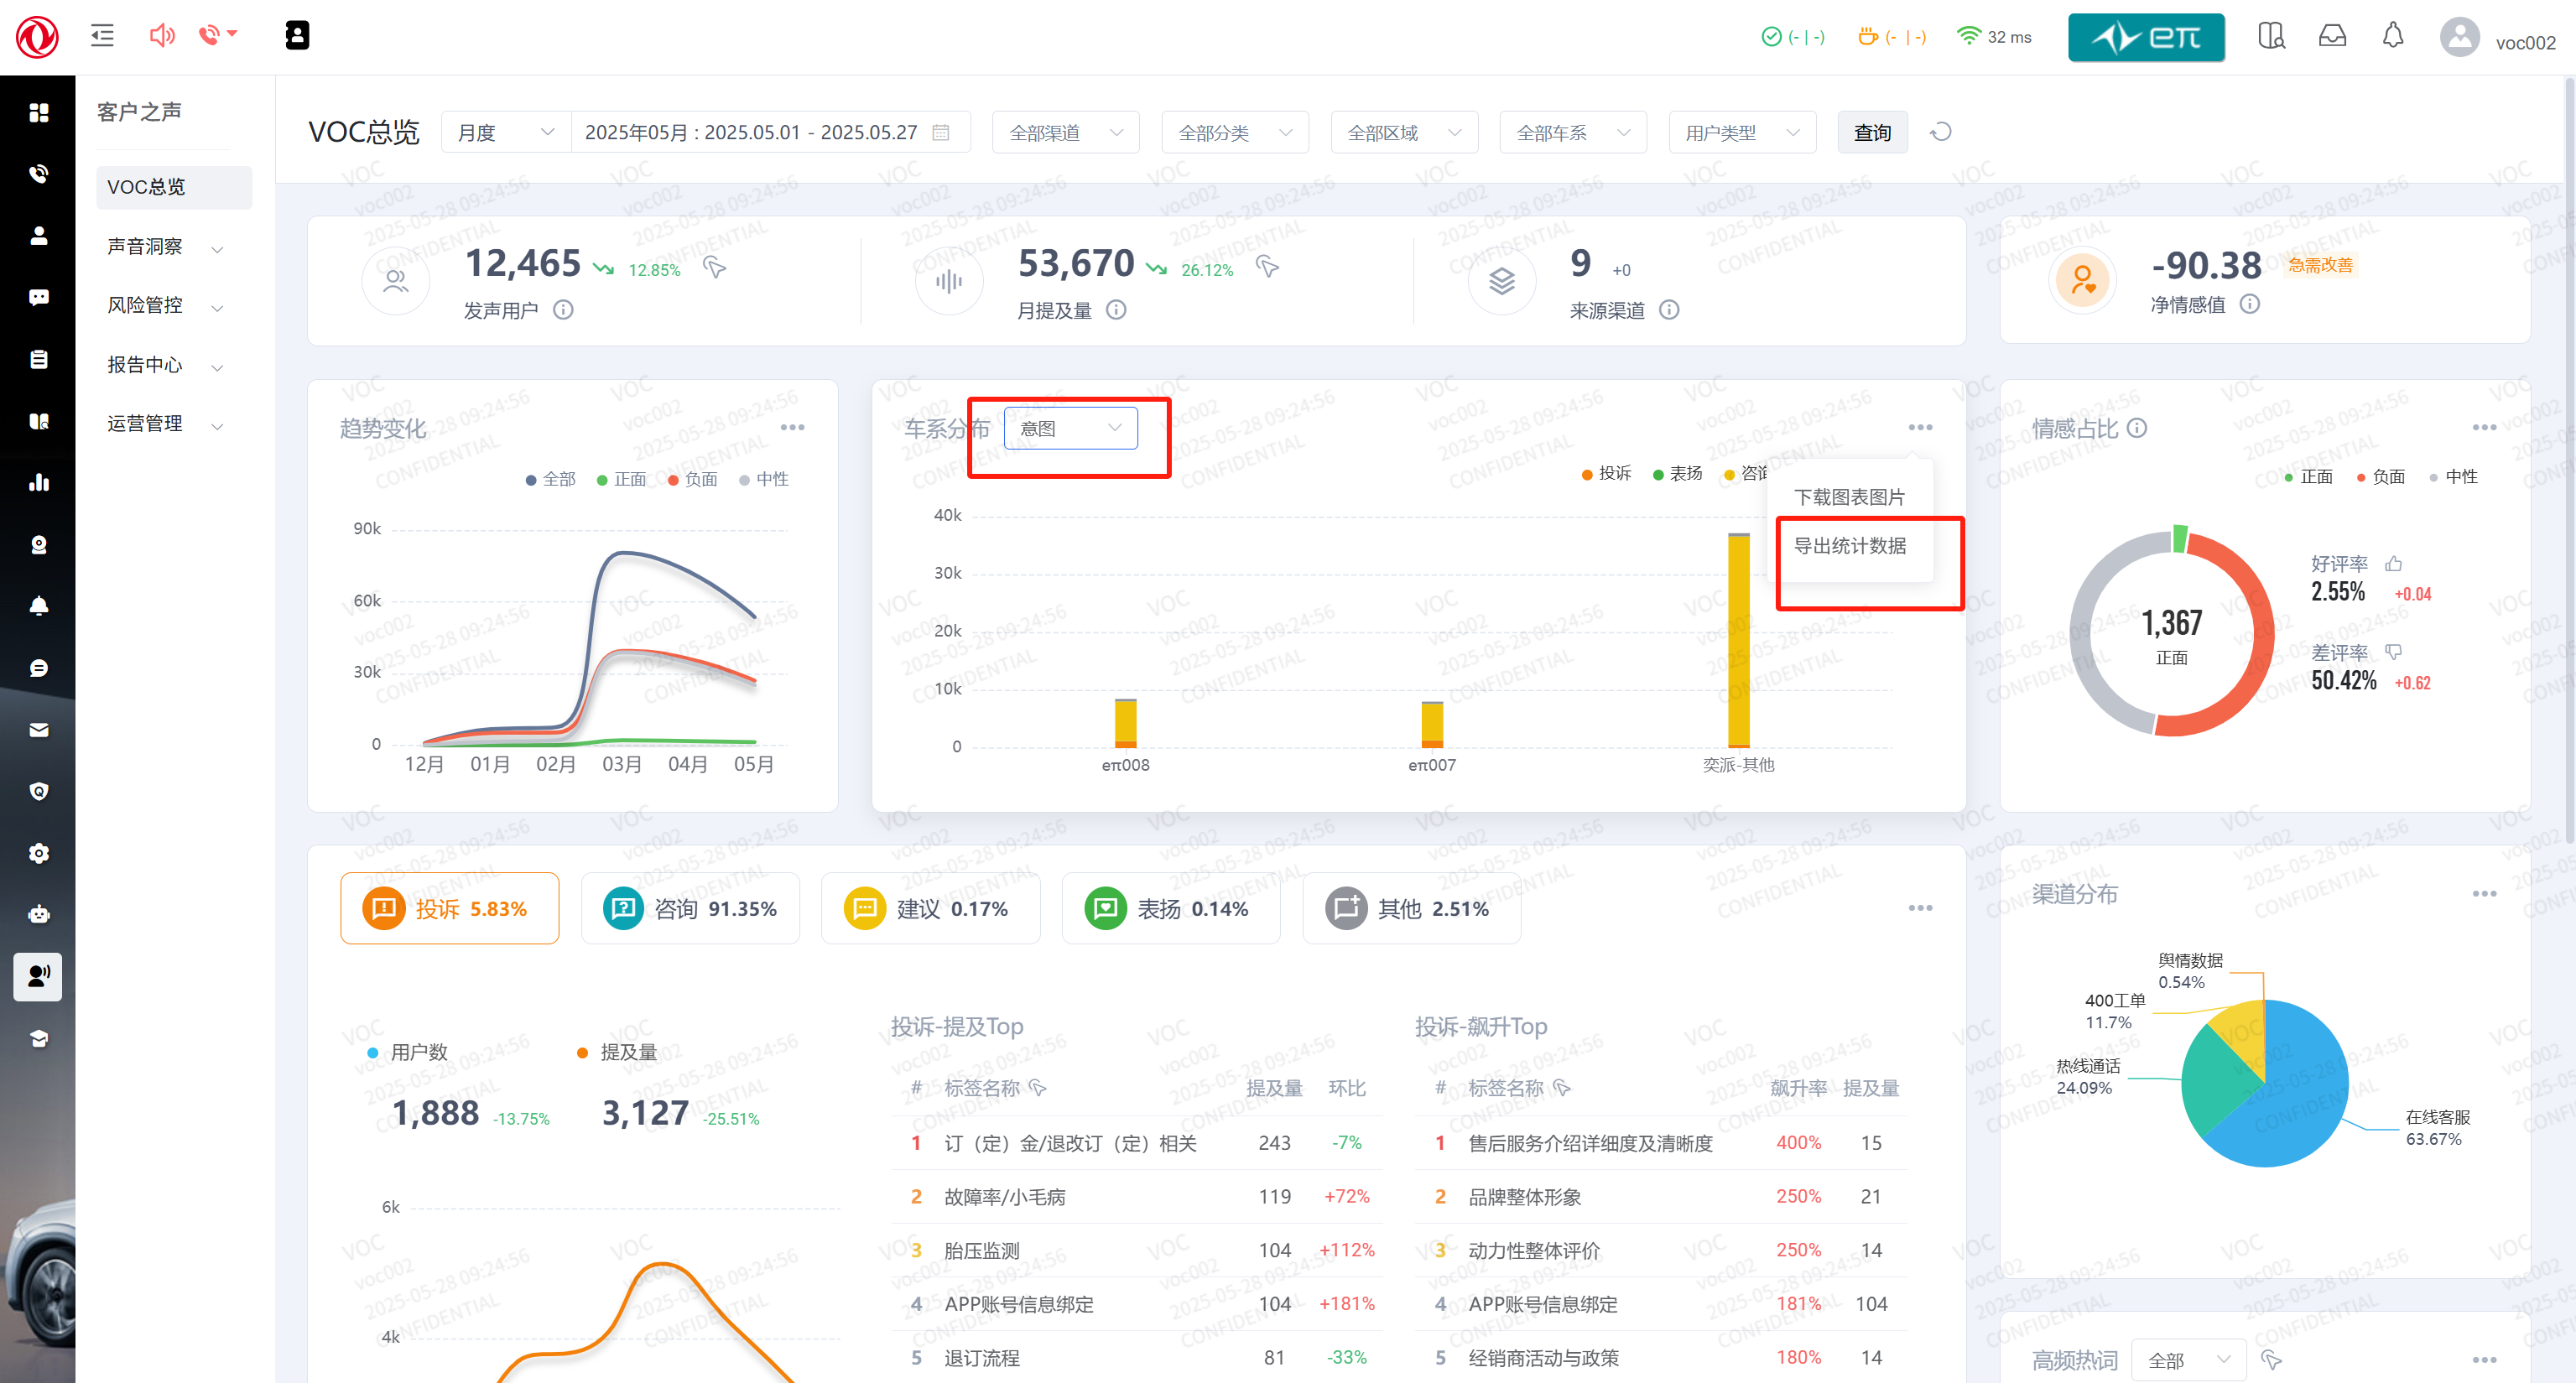Viewport: 2576px width, 1383px height.
Task: Select the 表扬 0.14% category card
Action: (x=1171, y=908)
